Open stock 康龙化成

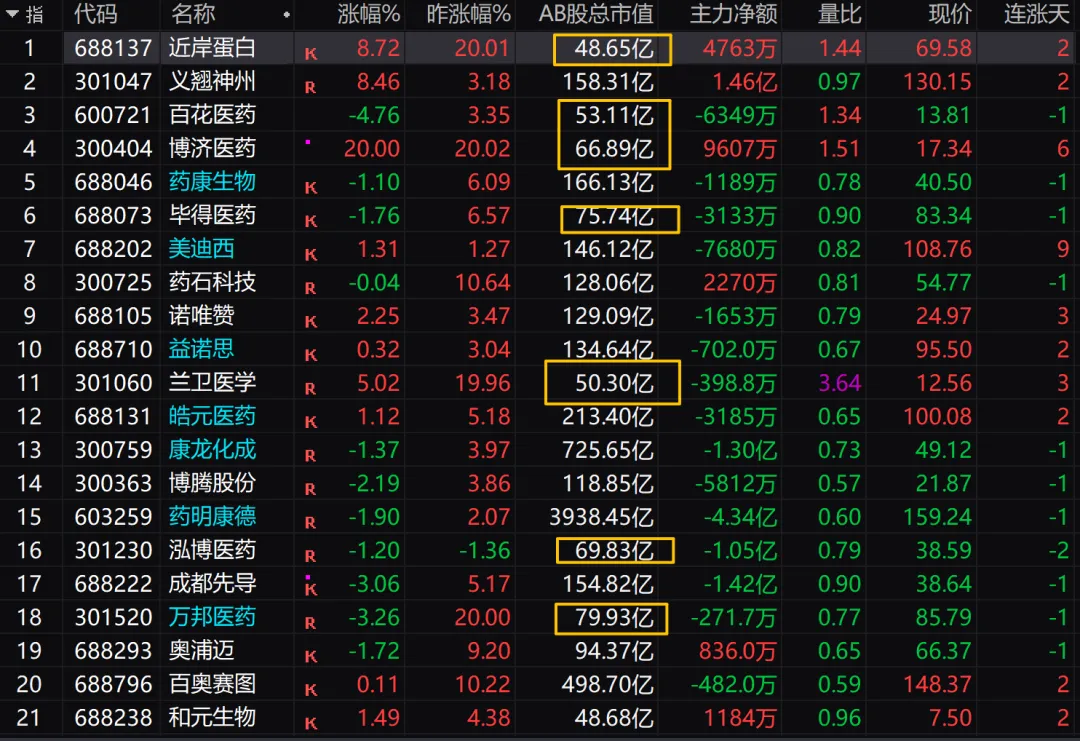[212, 450]
